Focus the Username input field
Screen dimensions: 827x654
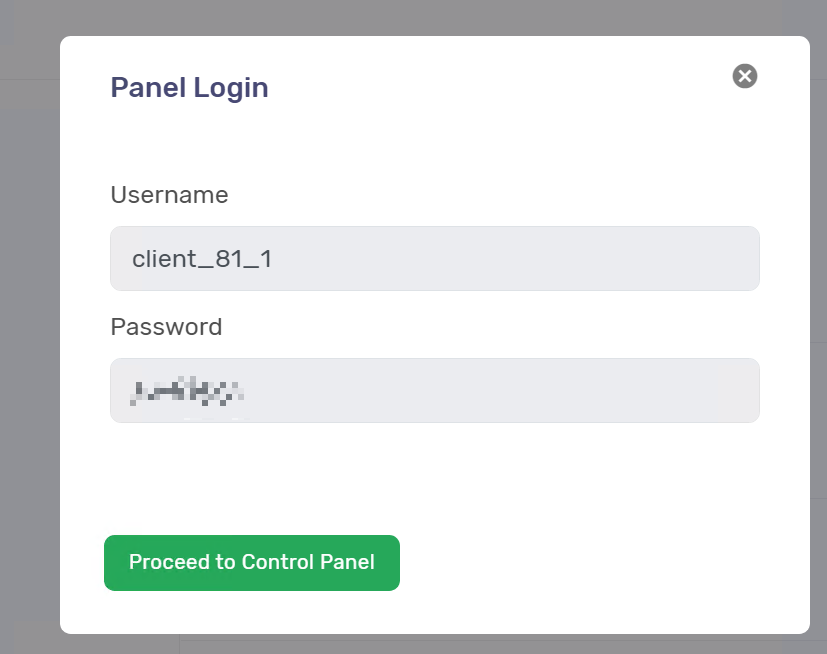(435, 258)
